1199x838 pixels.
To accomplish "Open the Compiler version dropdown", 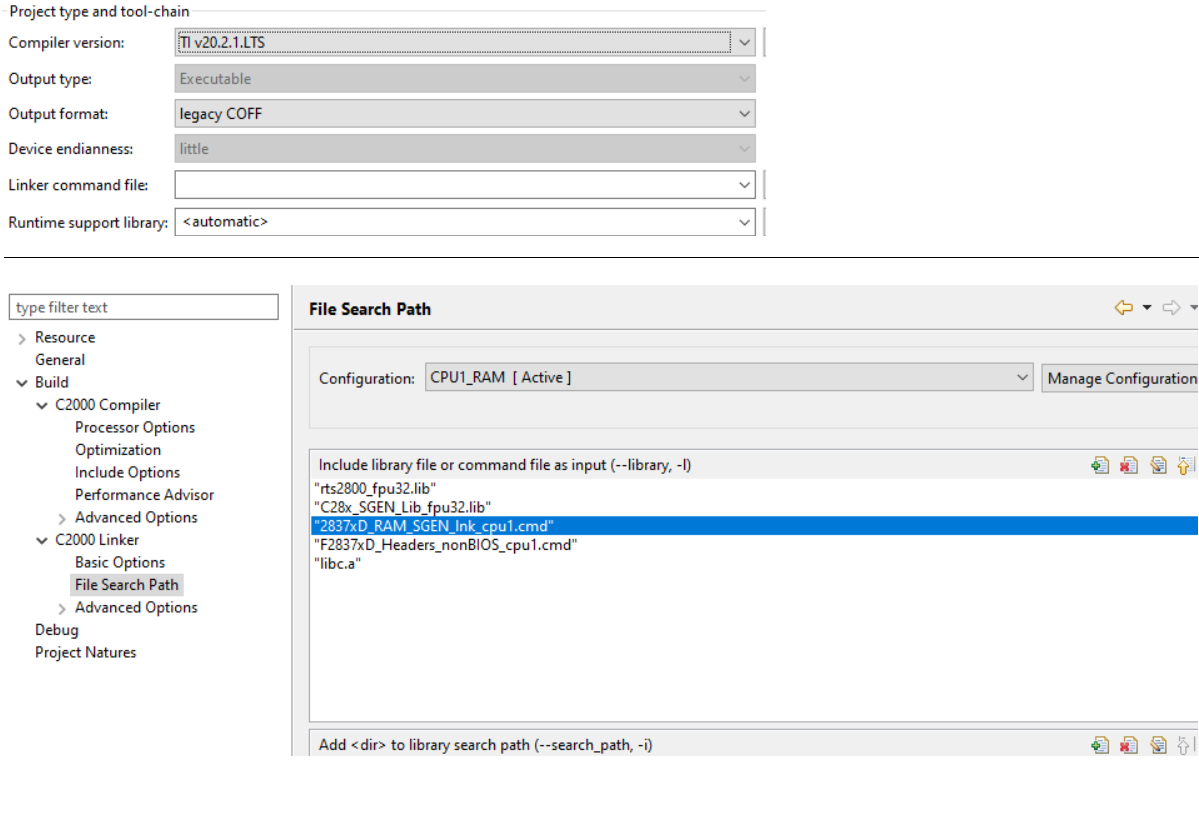I will click(746, 42).
